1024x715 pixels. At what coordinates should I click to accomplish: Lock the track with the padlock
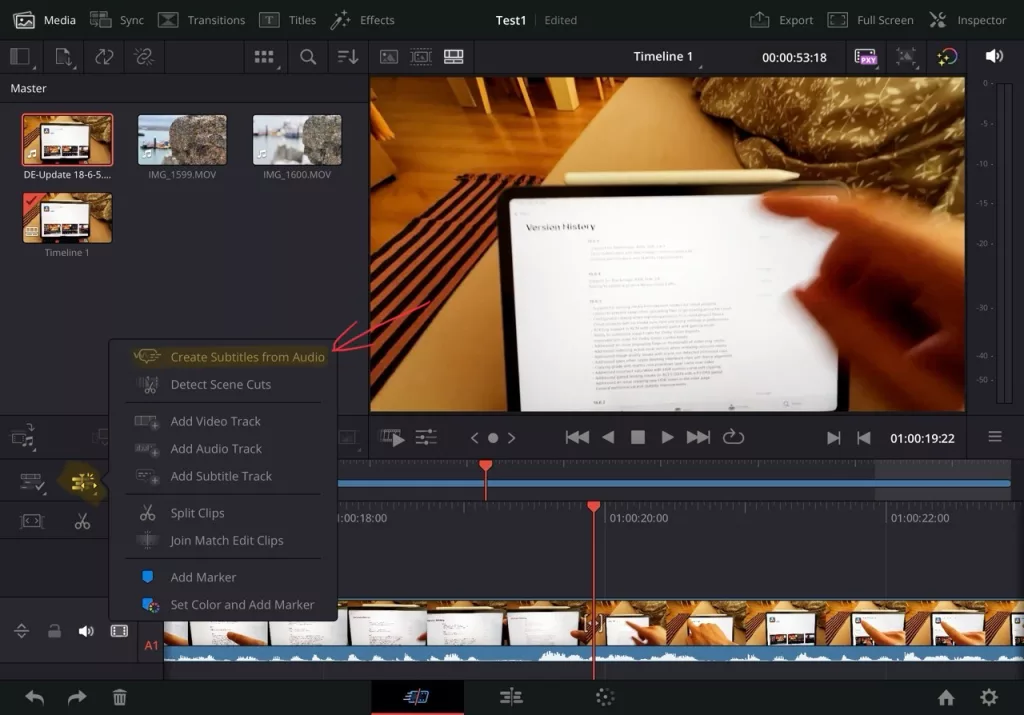pyautogui.click(x=53, y=630)
